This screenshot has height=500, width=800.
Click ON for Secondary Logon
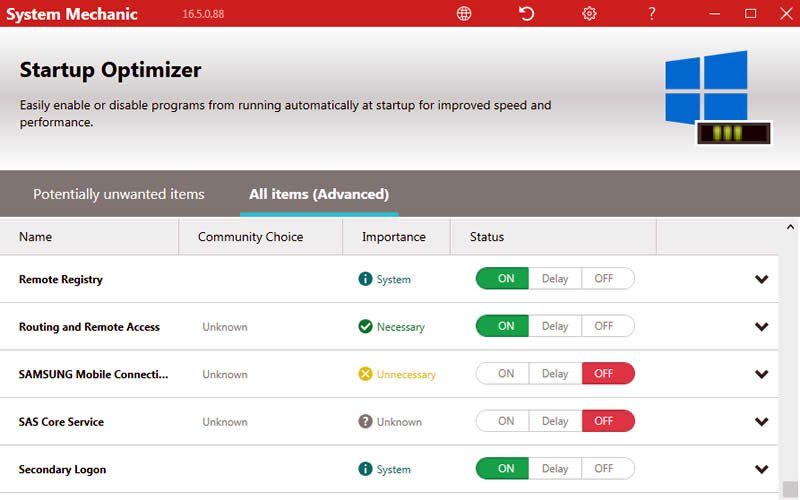coord(503,468)
